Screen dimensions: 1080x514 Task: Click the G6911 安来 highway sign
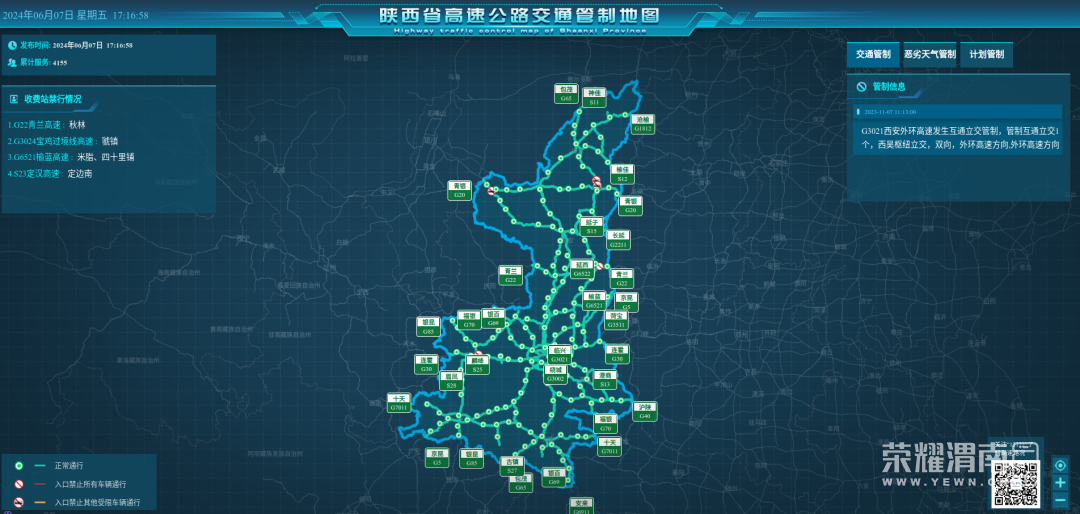(581, 506)
